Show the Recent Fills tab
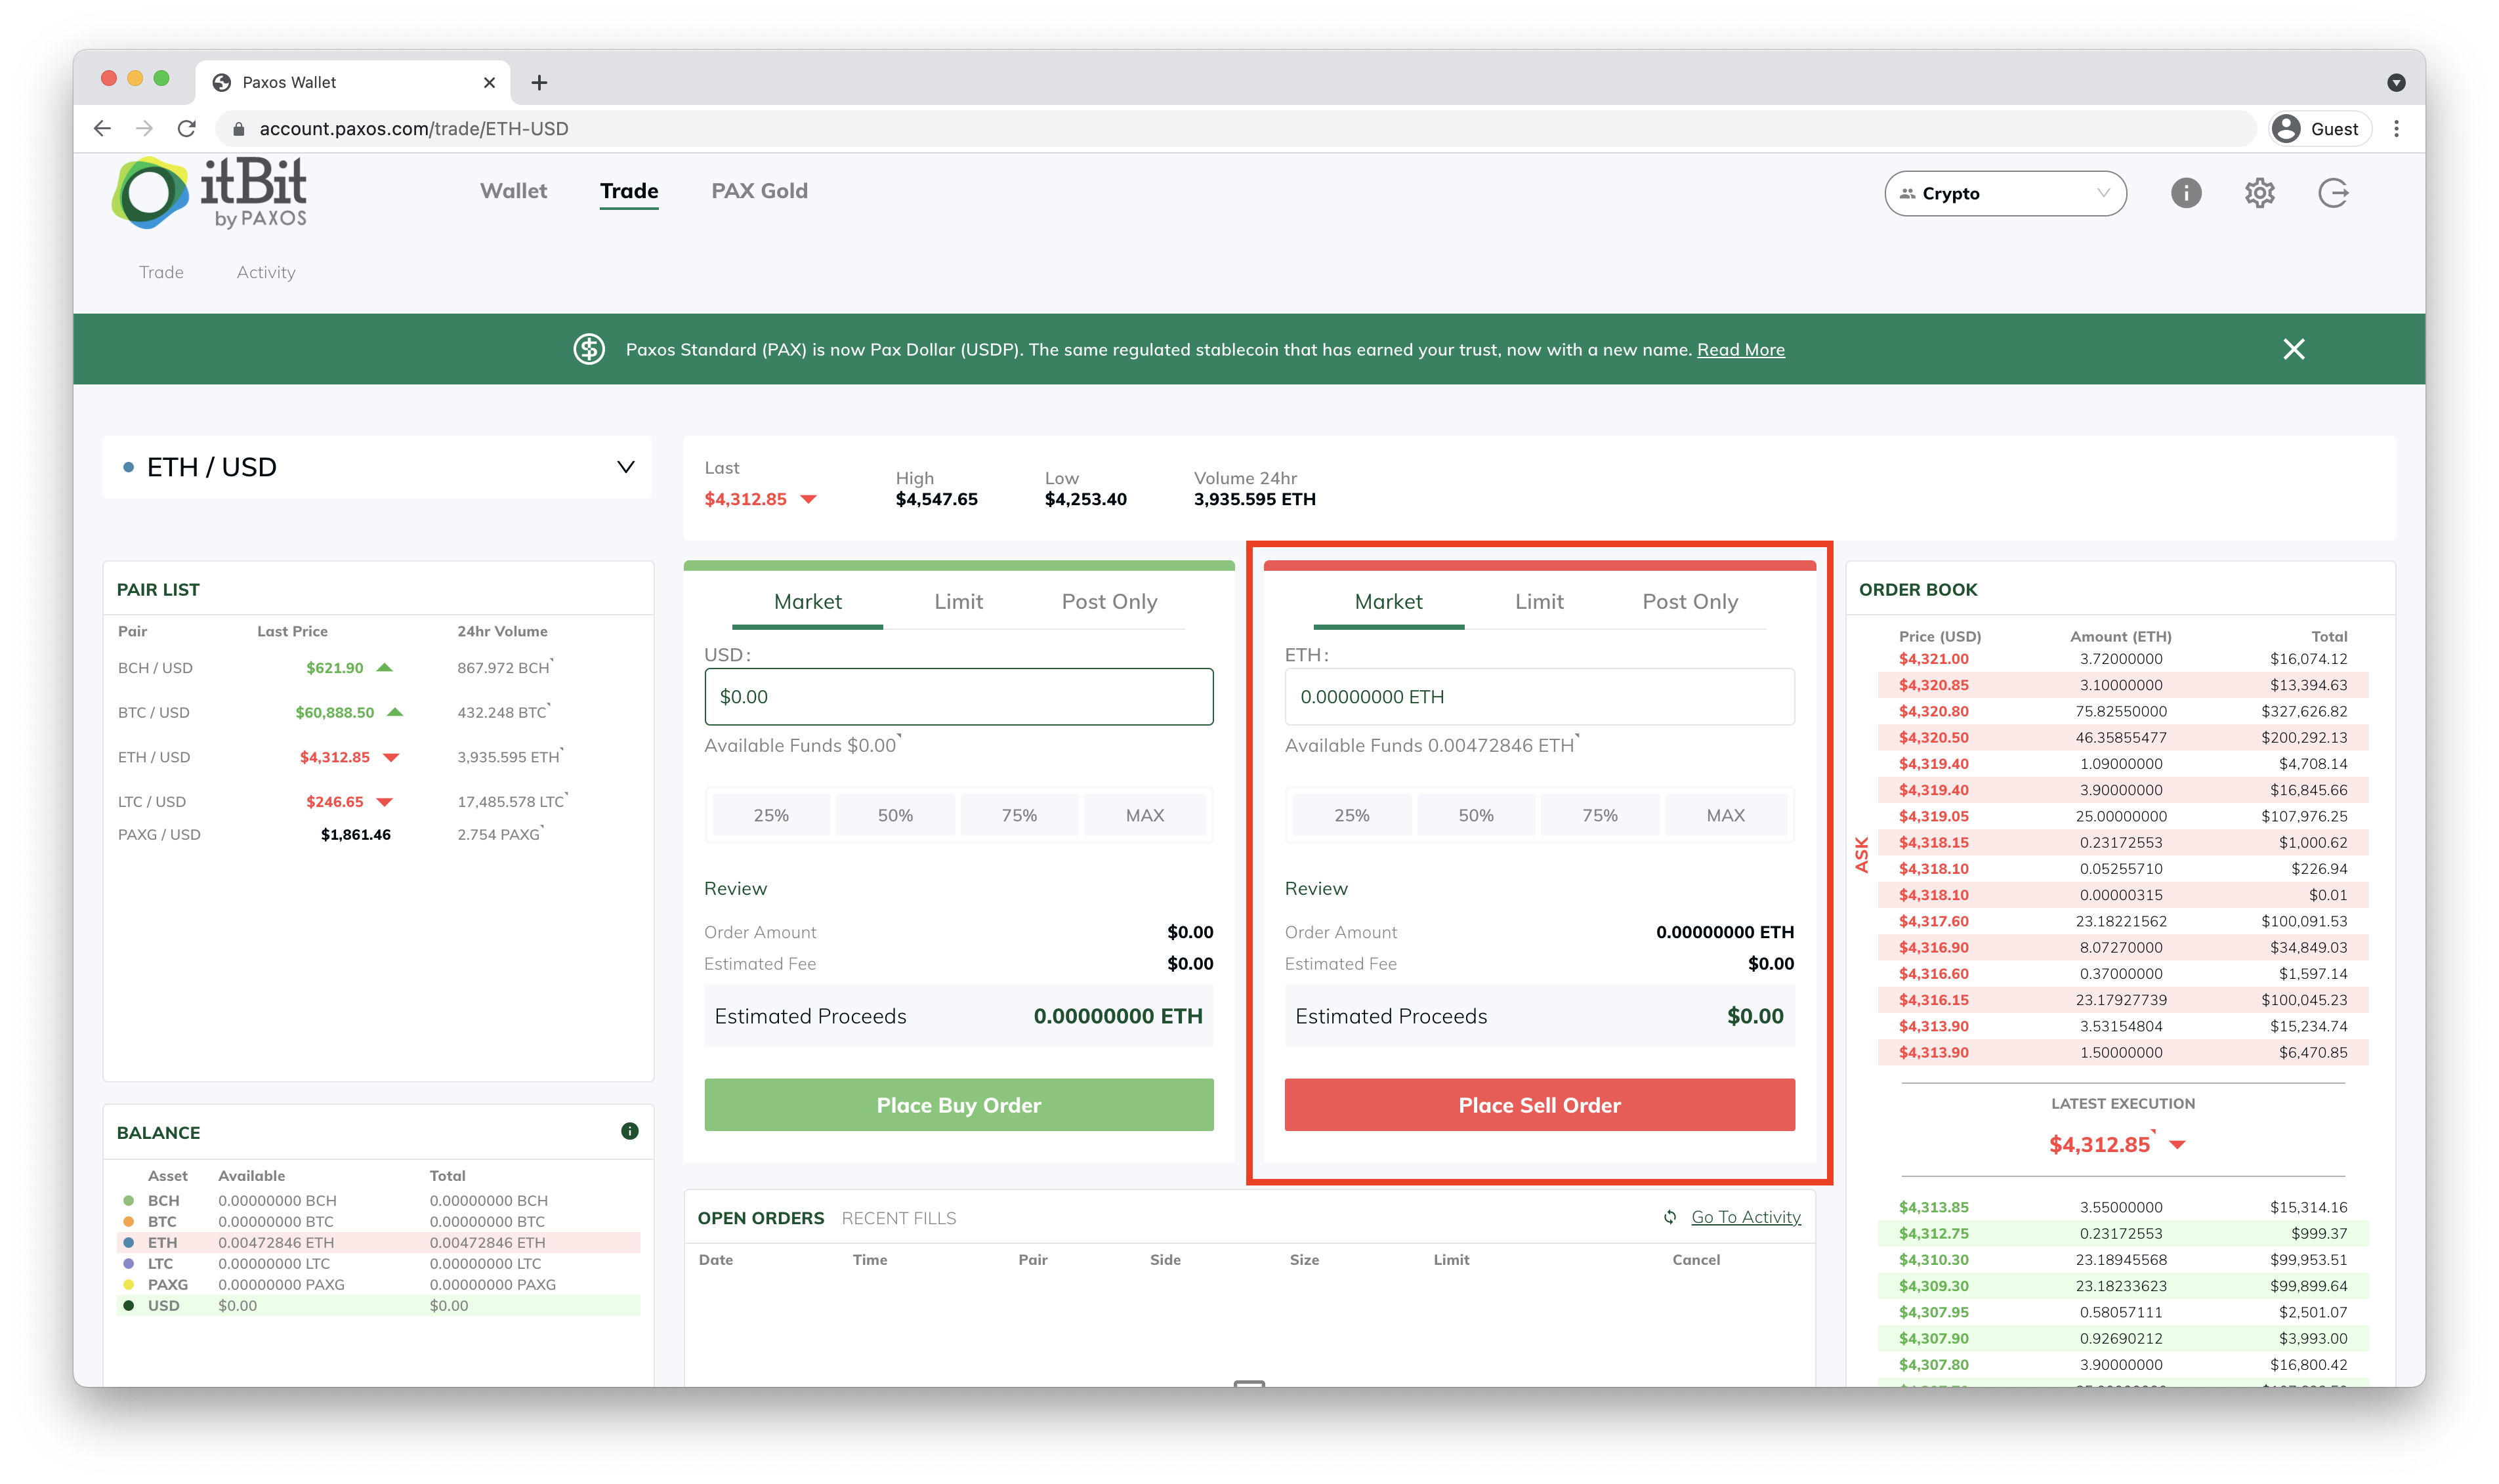The width and height of the screenshot is (2499, 1484). [898, 1218]
